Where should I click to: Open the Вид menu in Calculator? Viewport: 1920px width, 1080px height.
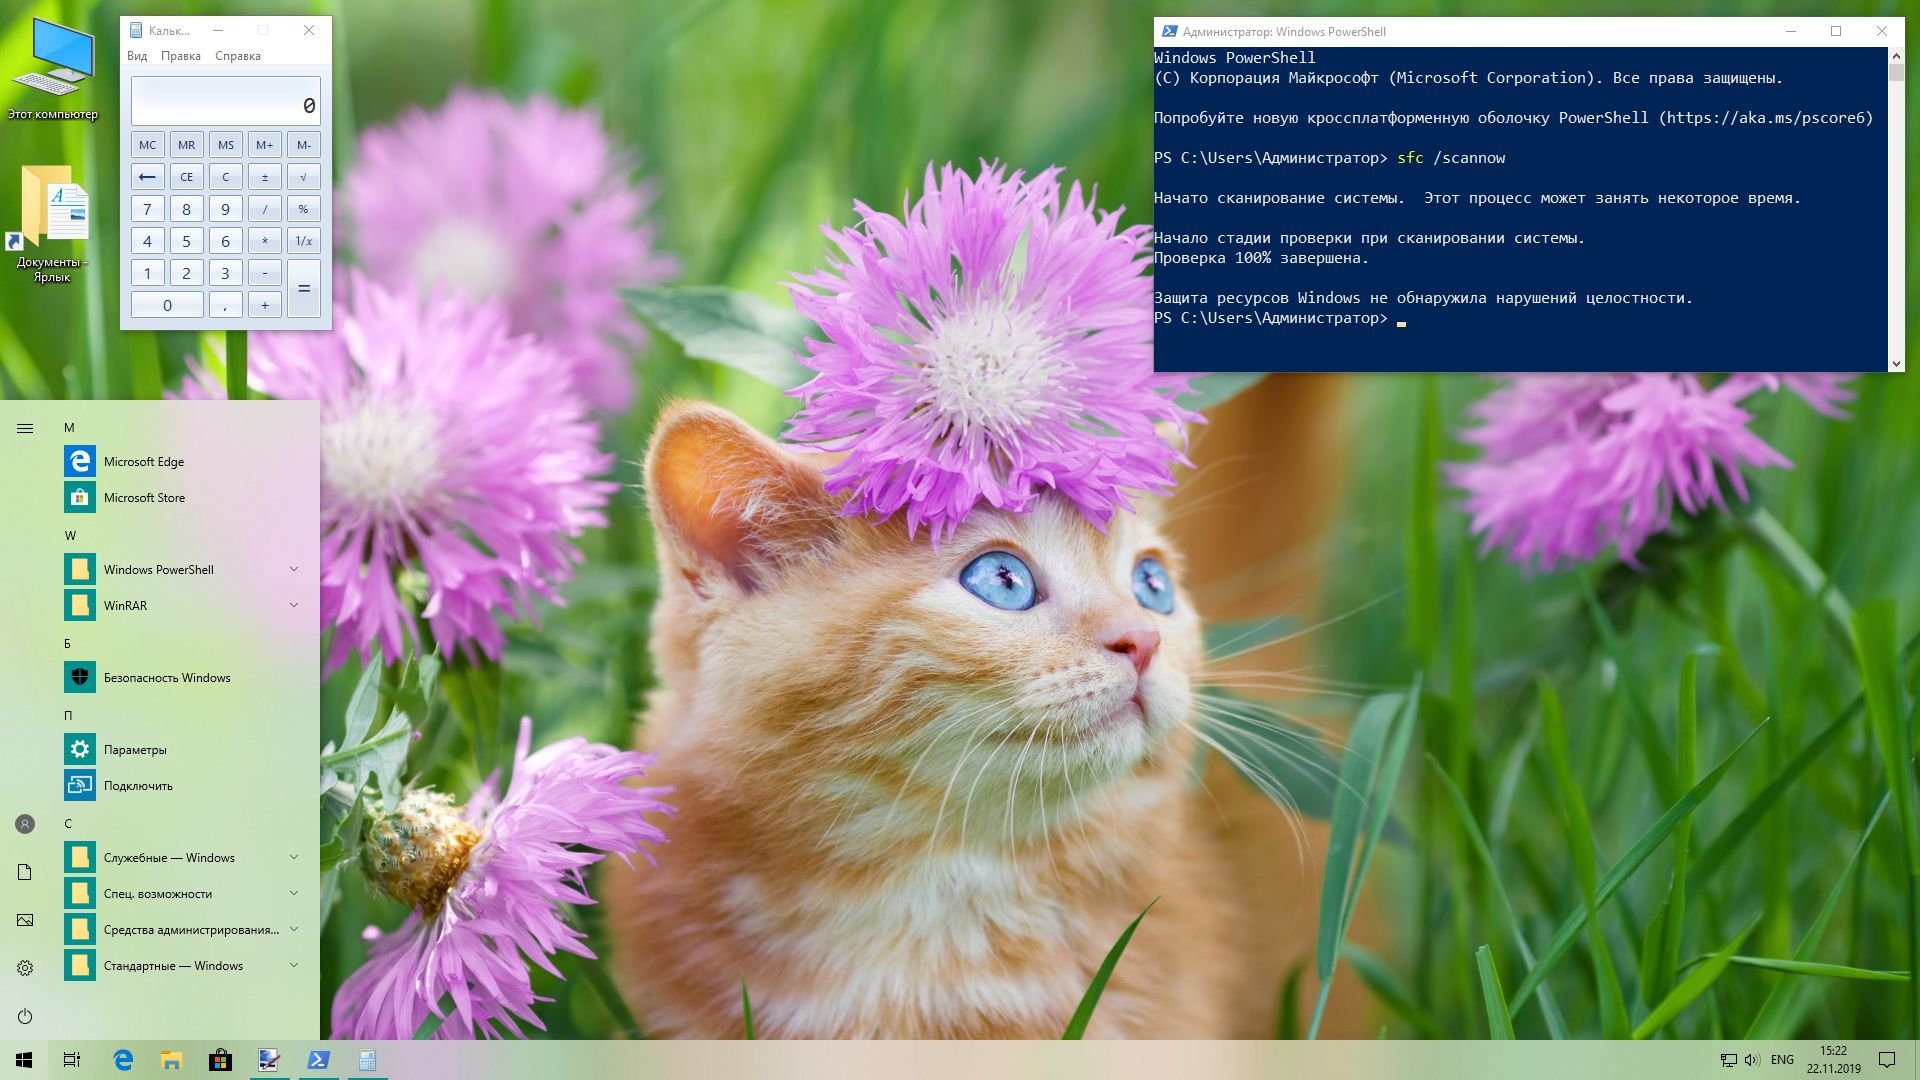[x=137, y=56]
